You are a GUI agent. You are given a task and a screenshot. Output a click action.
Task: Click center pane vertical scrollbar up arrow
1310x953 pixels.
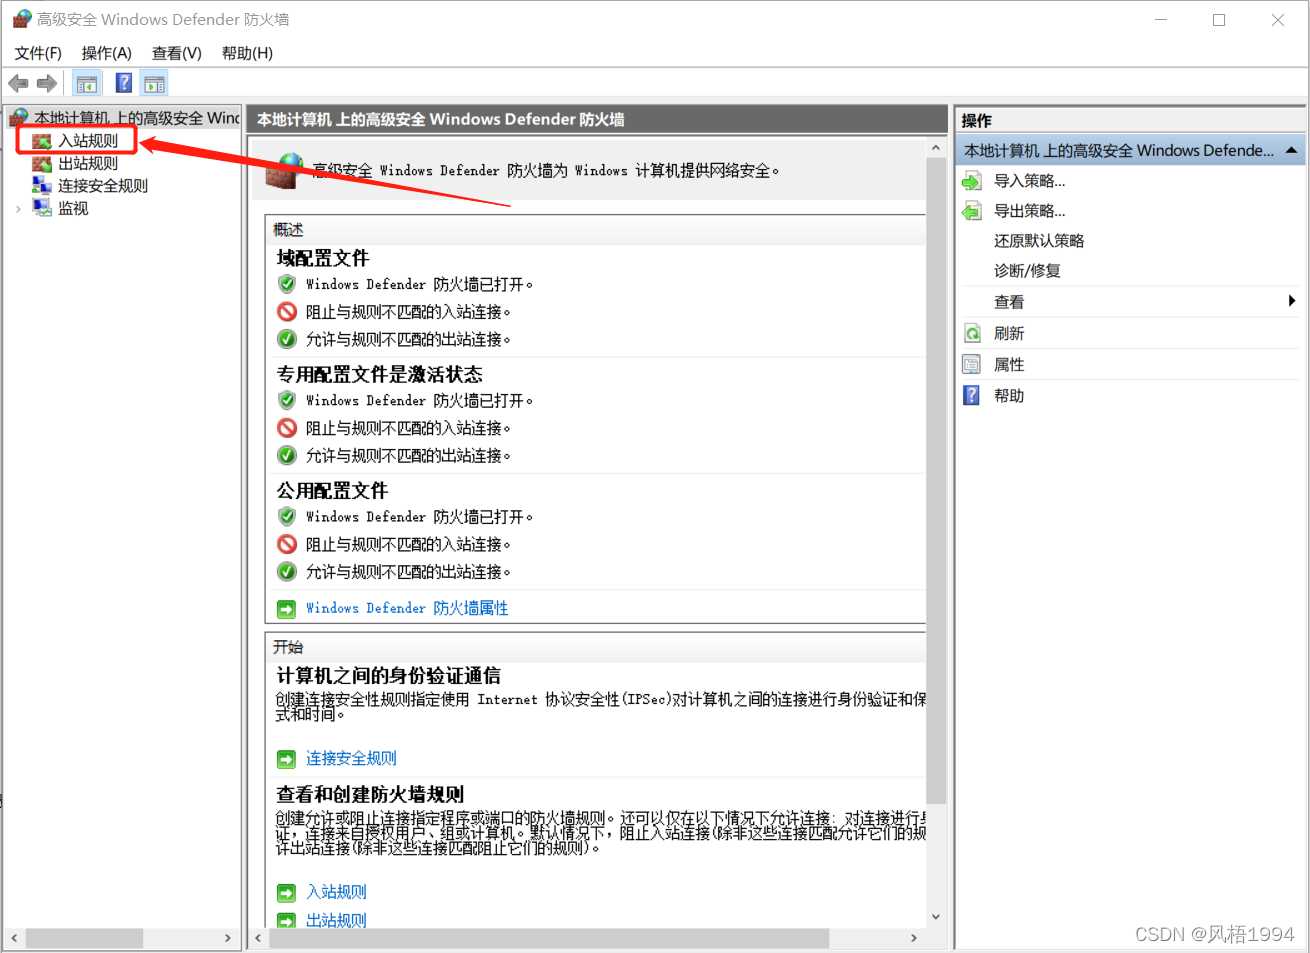pyautogui.click(x=936, y=148)
